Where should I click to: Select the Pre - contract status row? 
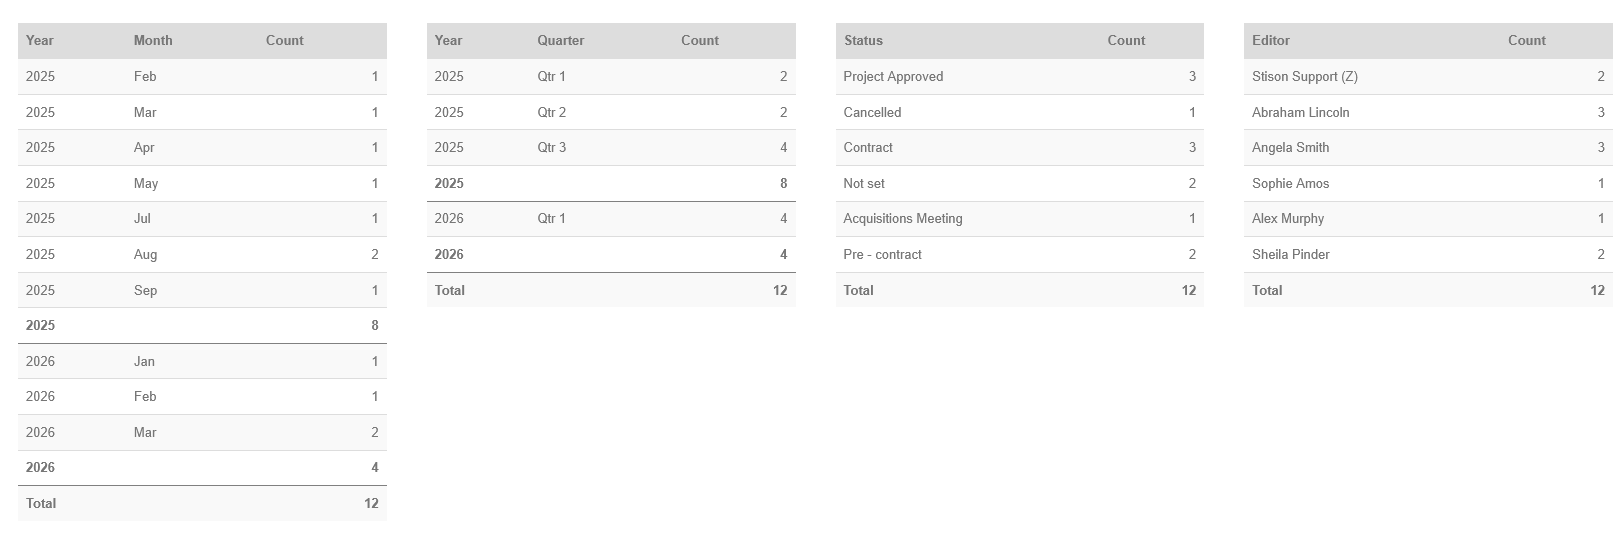click(x=1019, y=255)
